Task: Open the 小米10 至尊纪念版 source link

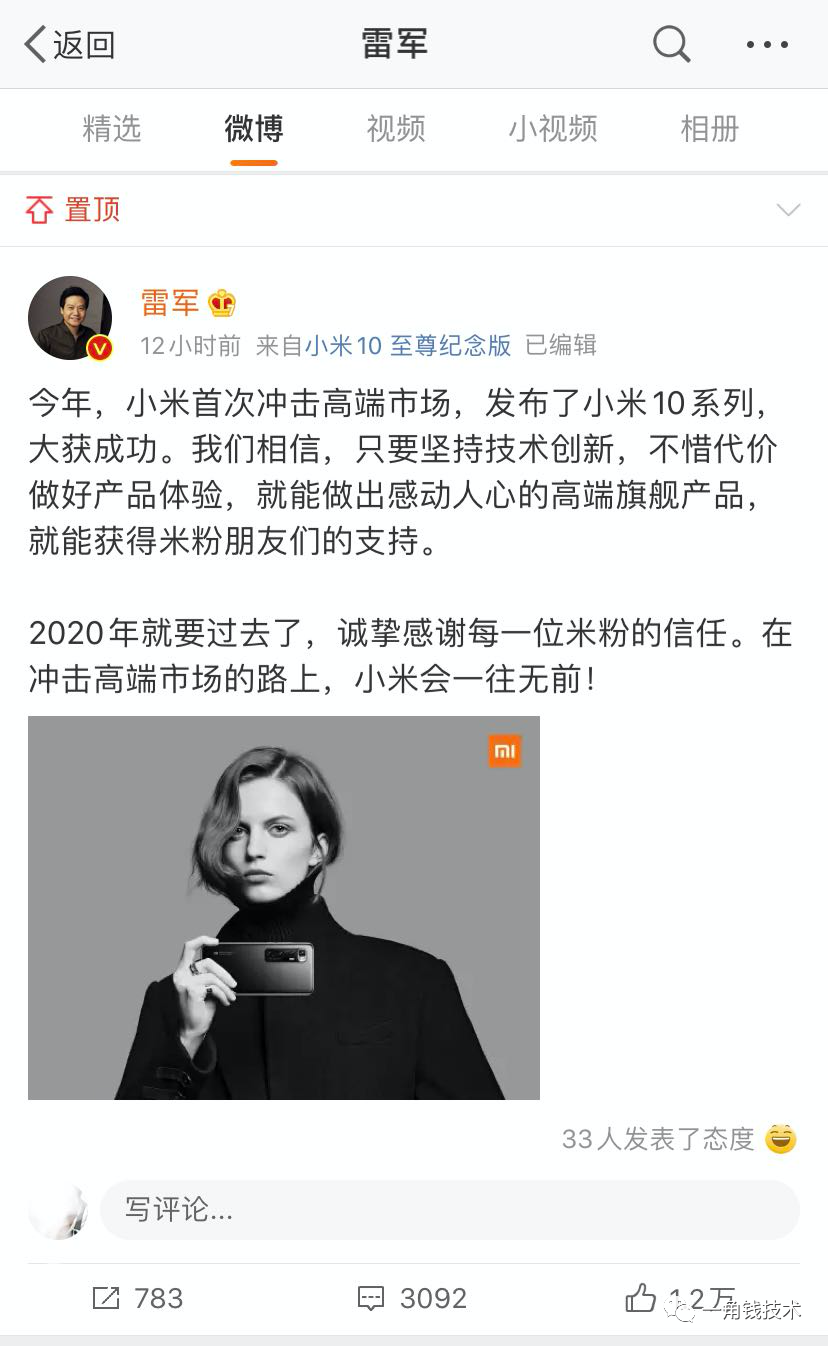Action: 408,345
